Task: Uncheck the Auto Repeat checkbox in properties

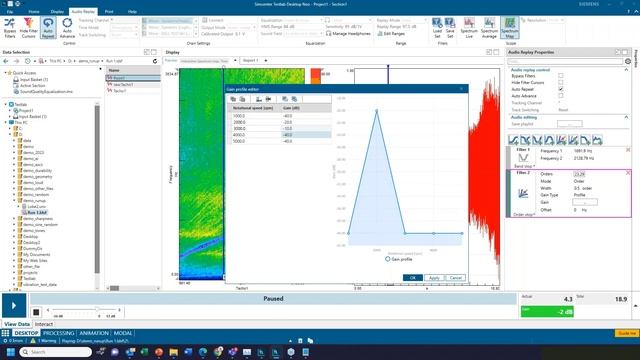Action: pos(561,89)
